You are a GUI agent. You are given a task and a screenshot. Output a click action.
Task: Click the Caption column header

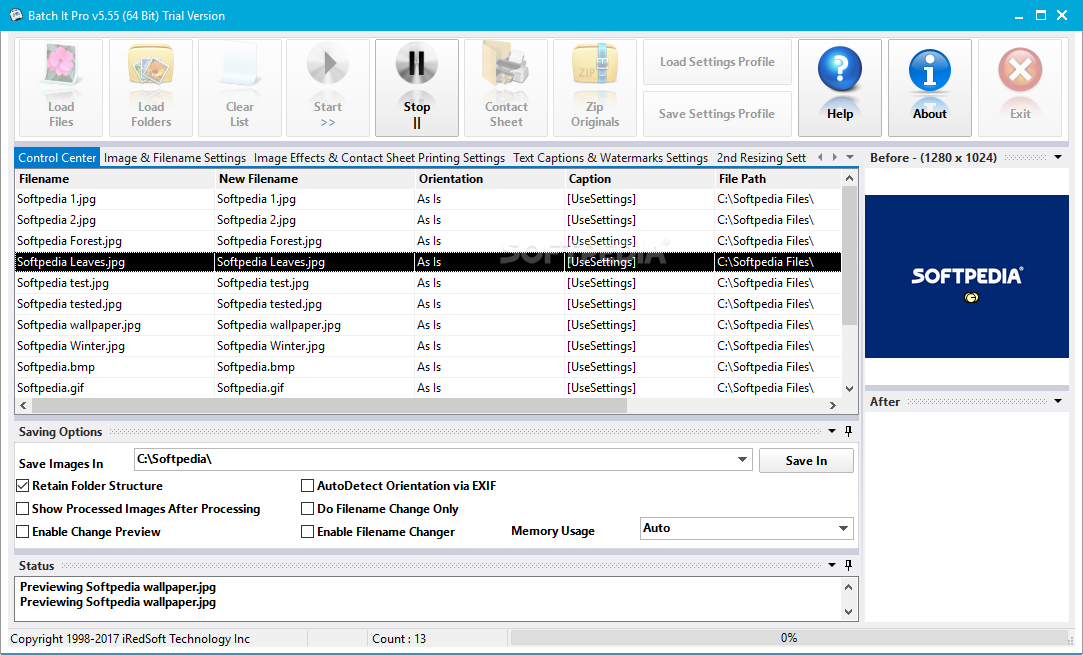pyautogui.click(x=640, y=178)
